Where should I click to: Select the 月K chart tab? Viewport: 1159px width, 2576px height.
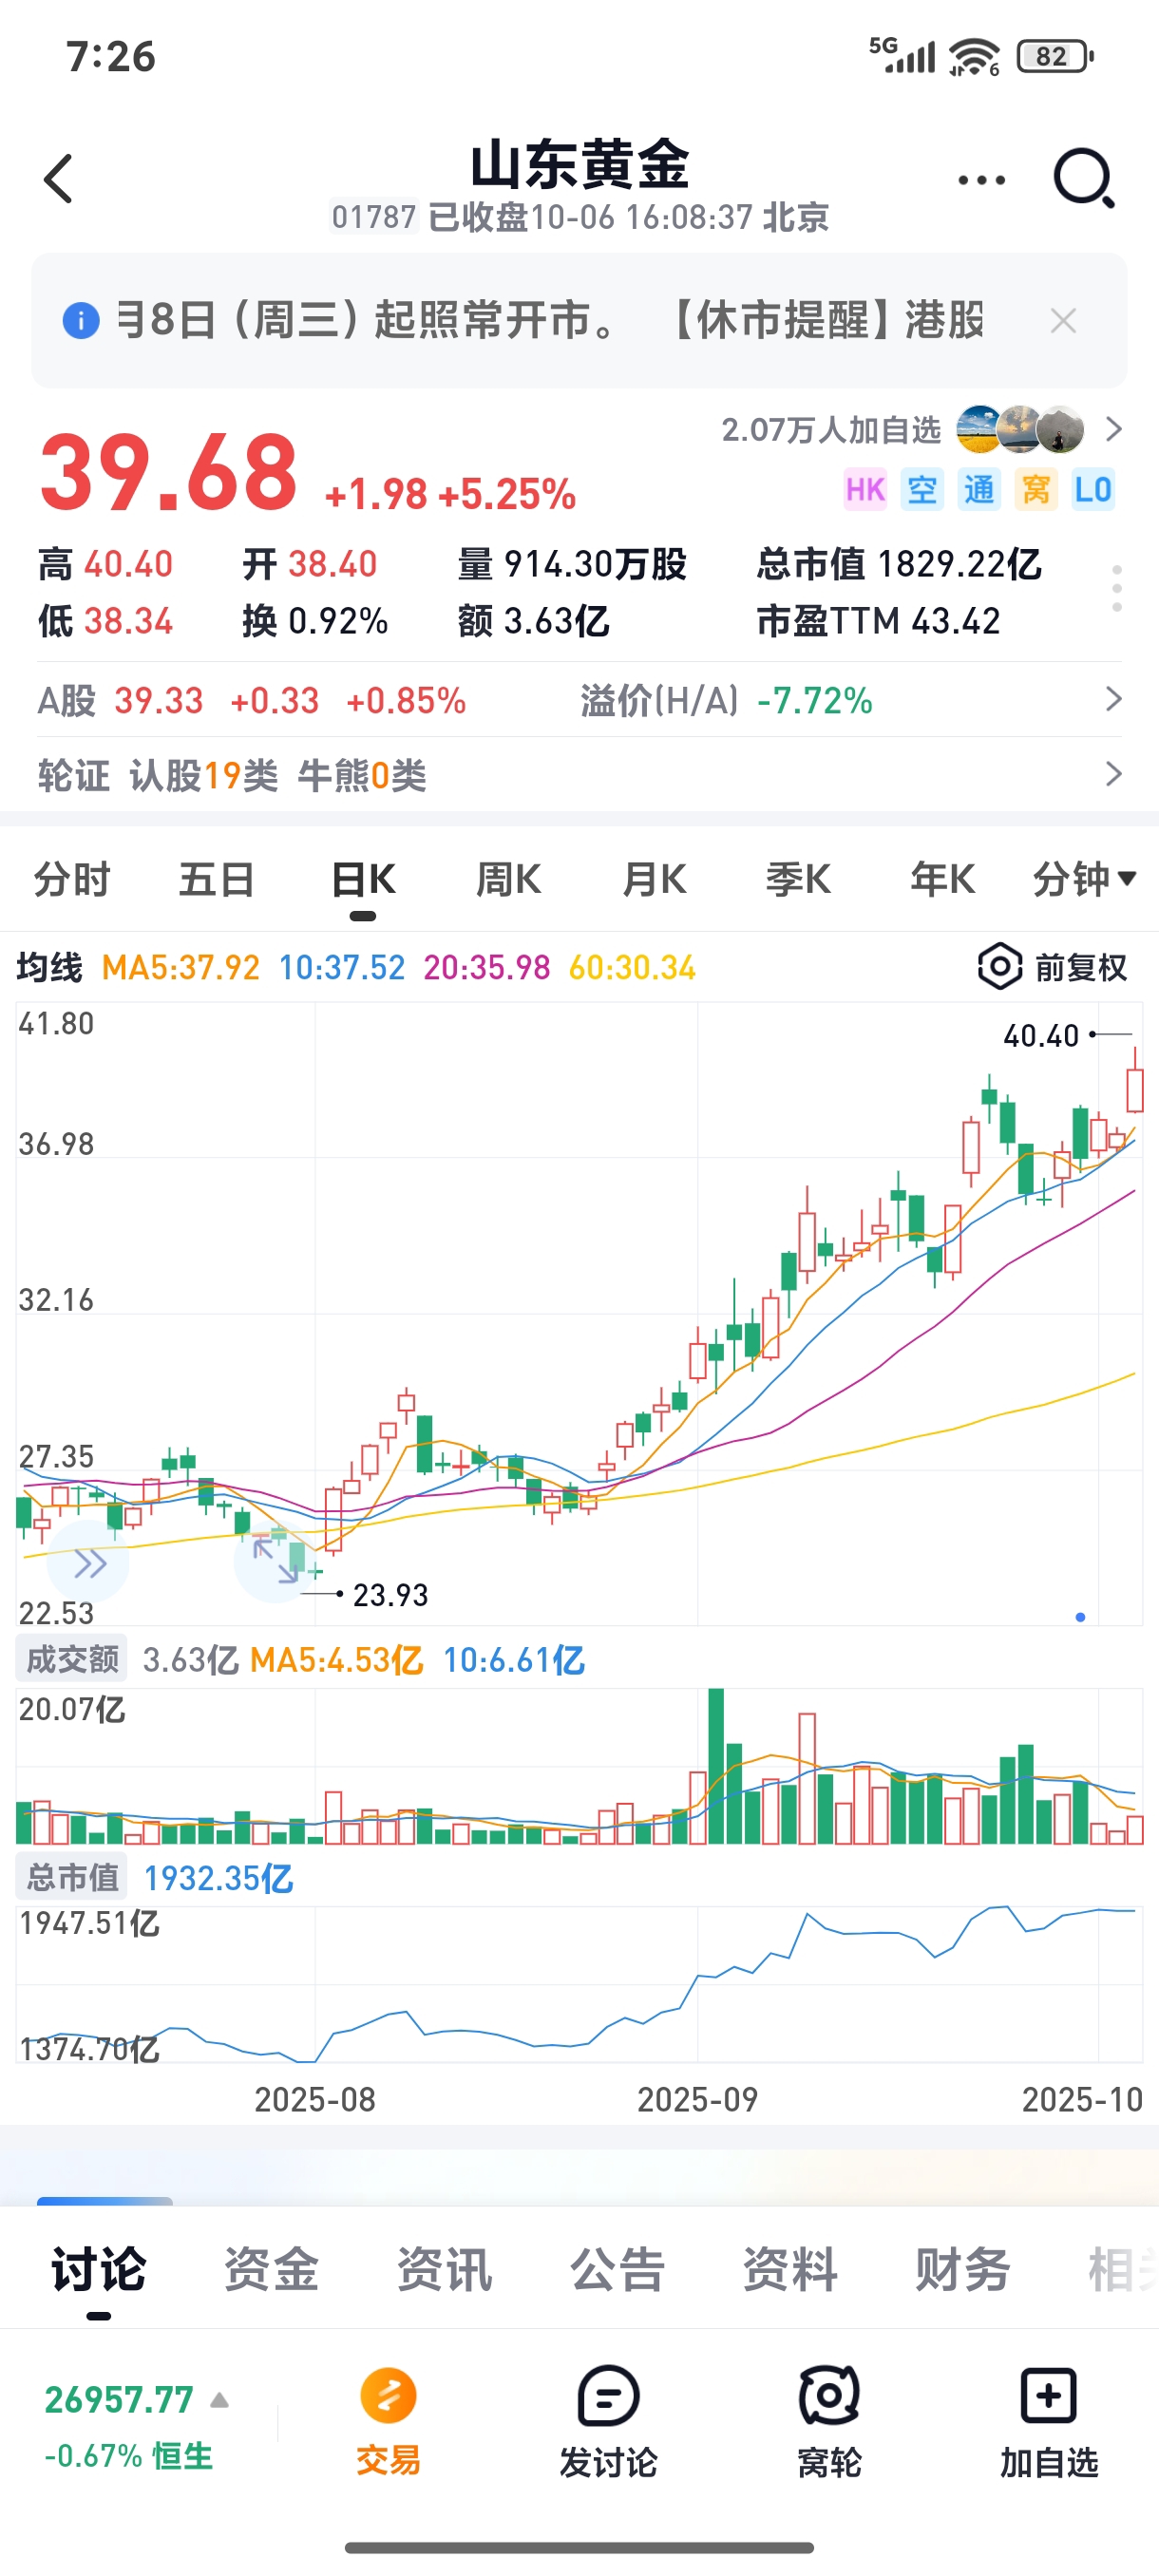(654, 880)
